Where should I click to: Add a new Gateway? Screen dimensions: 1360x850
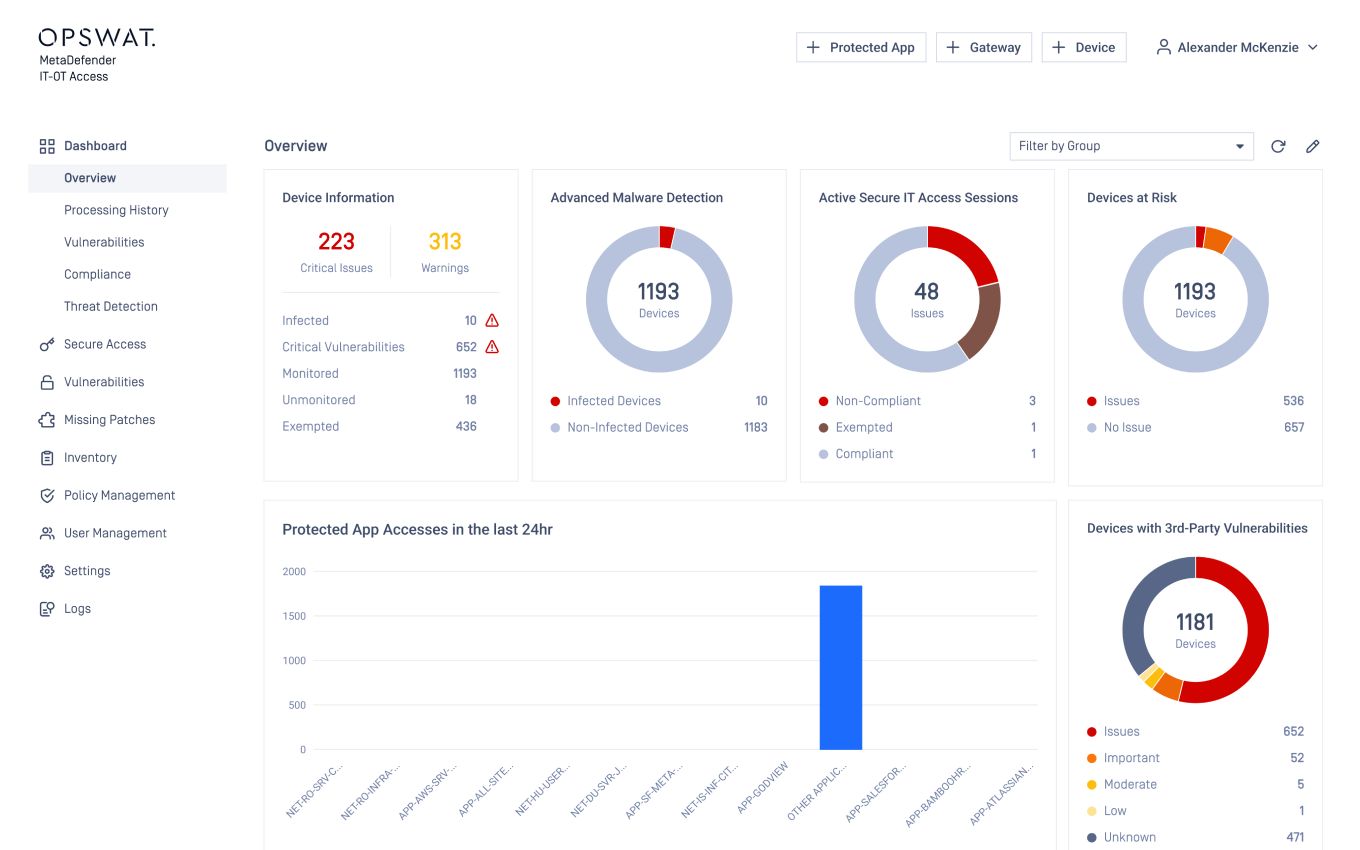click(983, 47)
